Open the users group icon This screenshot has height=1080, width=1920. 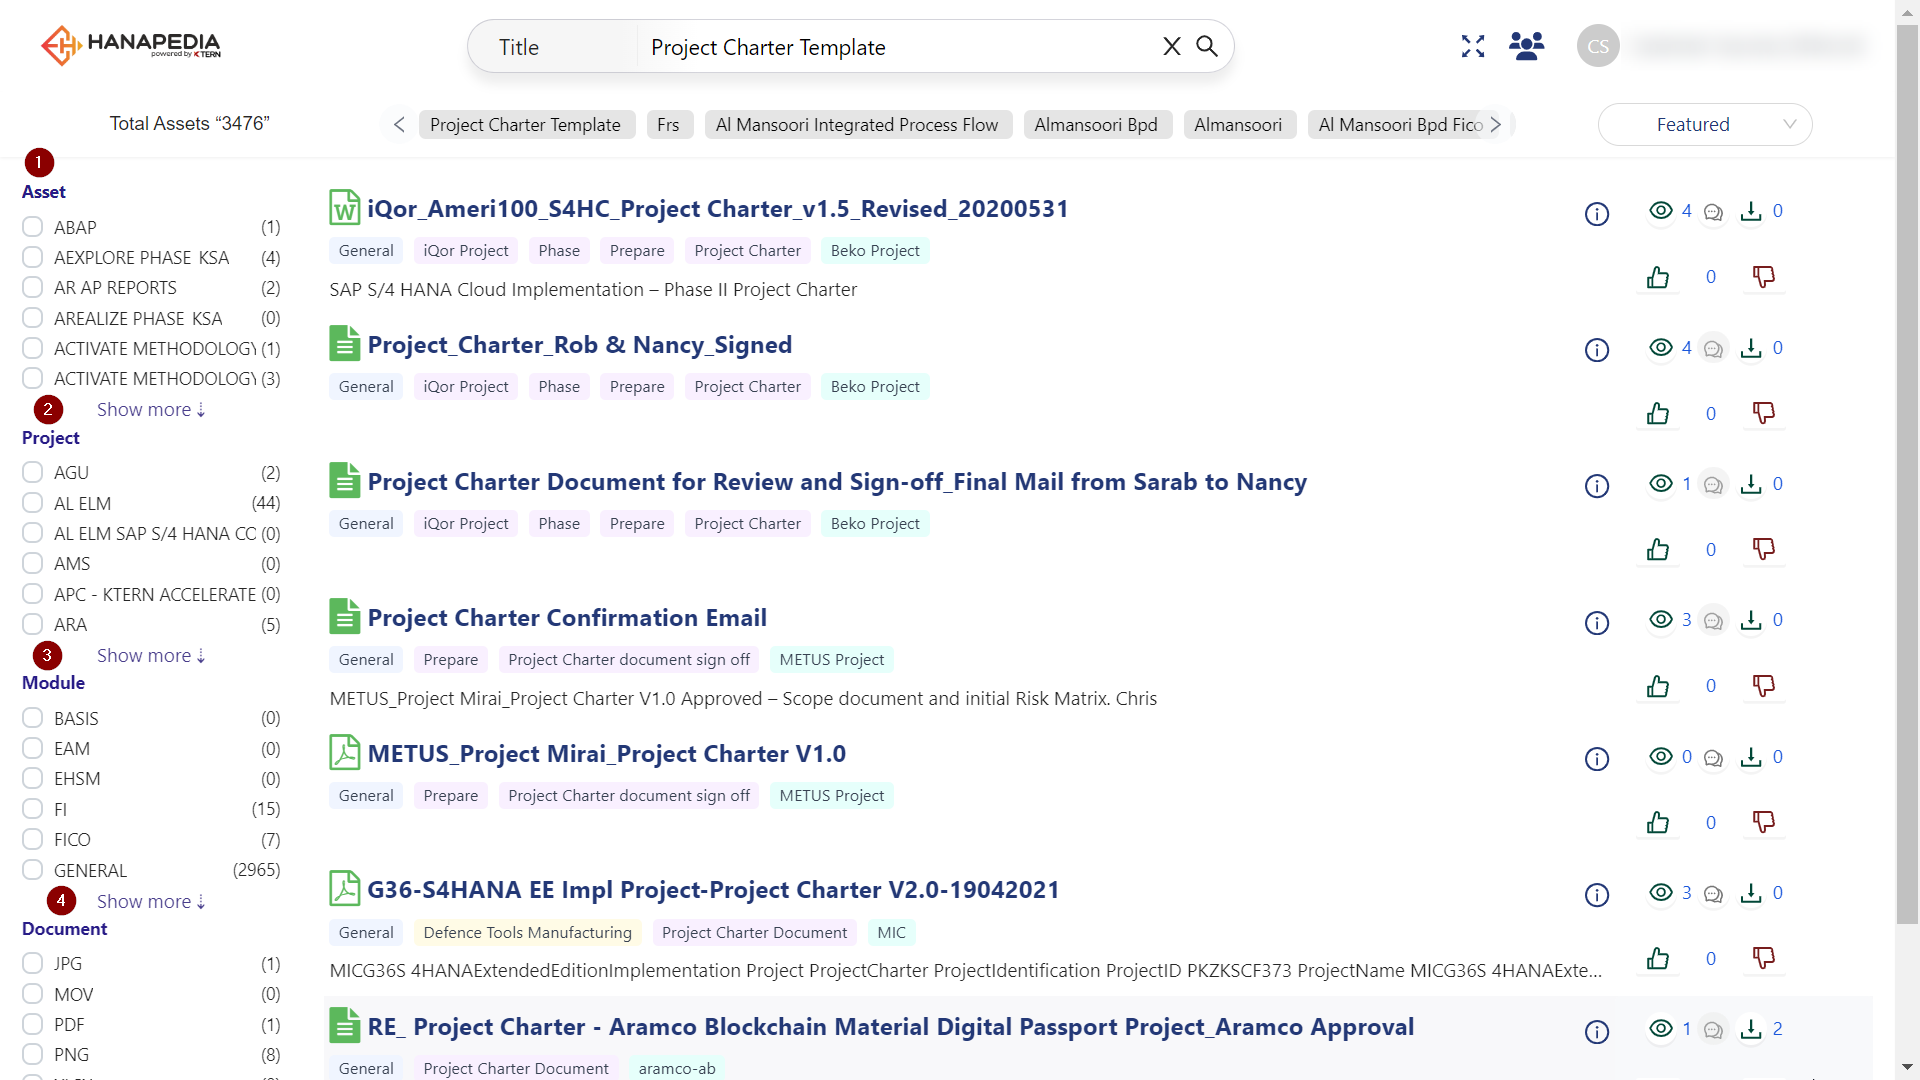tap(1526, 46)
